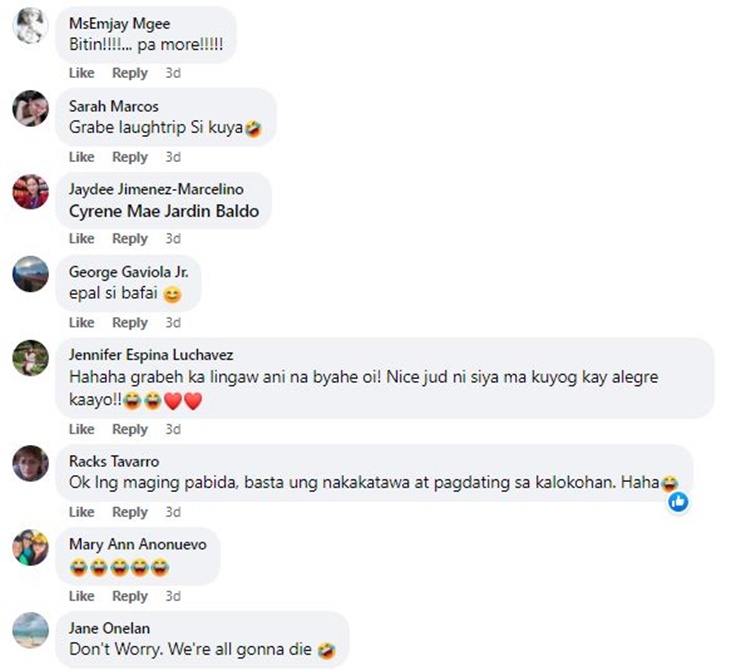Open MsEmjay Mgee's profile picture
The width and height of the screenshot is (750, 670).
(30, 26)
